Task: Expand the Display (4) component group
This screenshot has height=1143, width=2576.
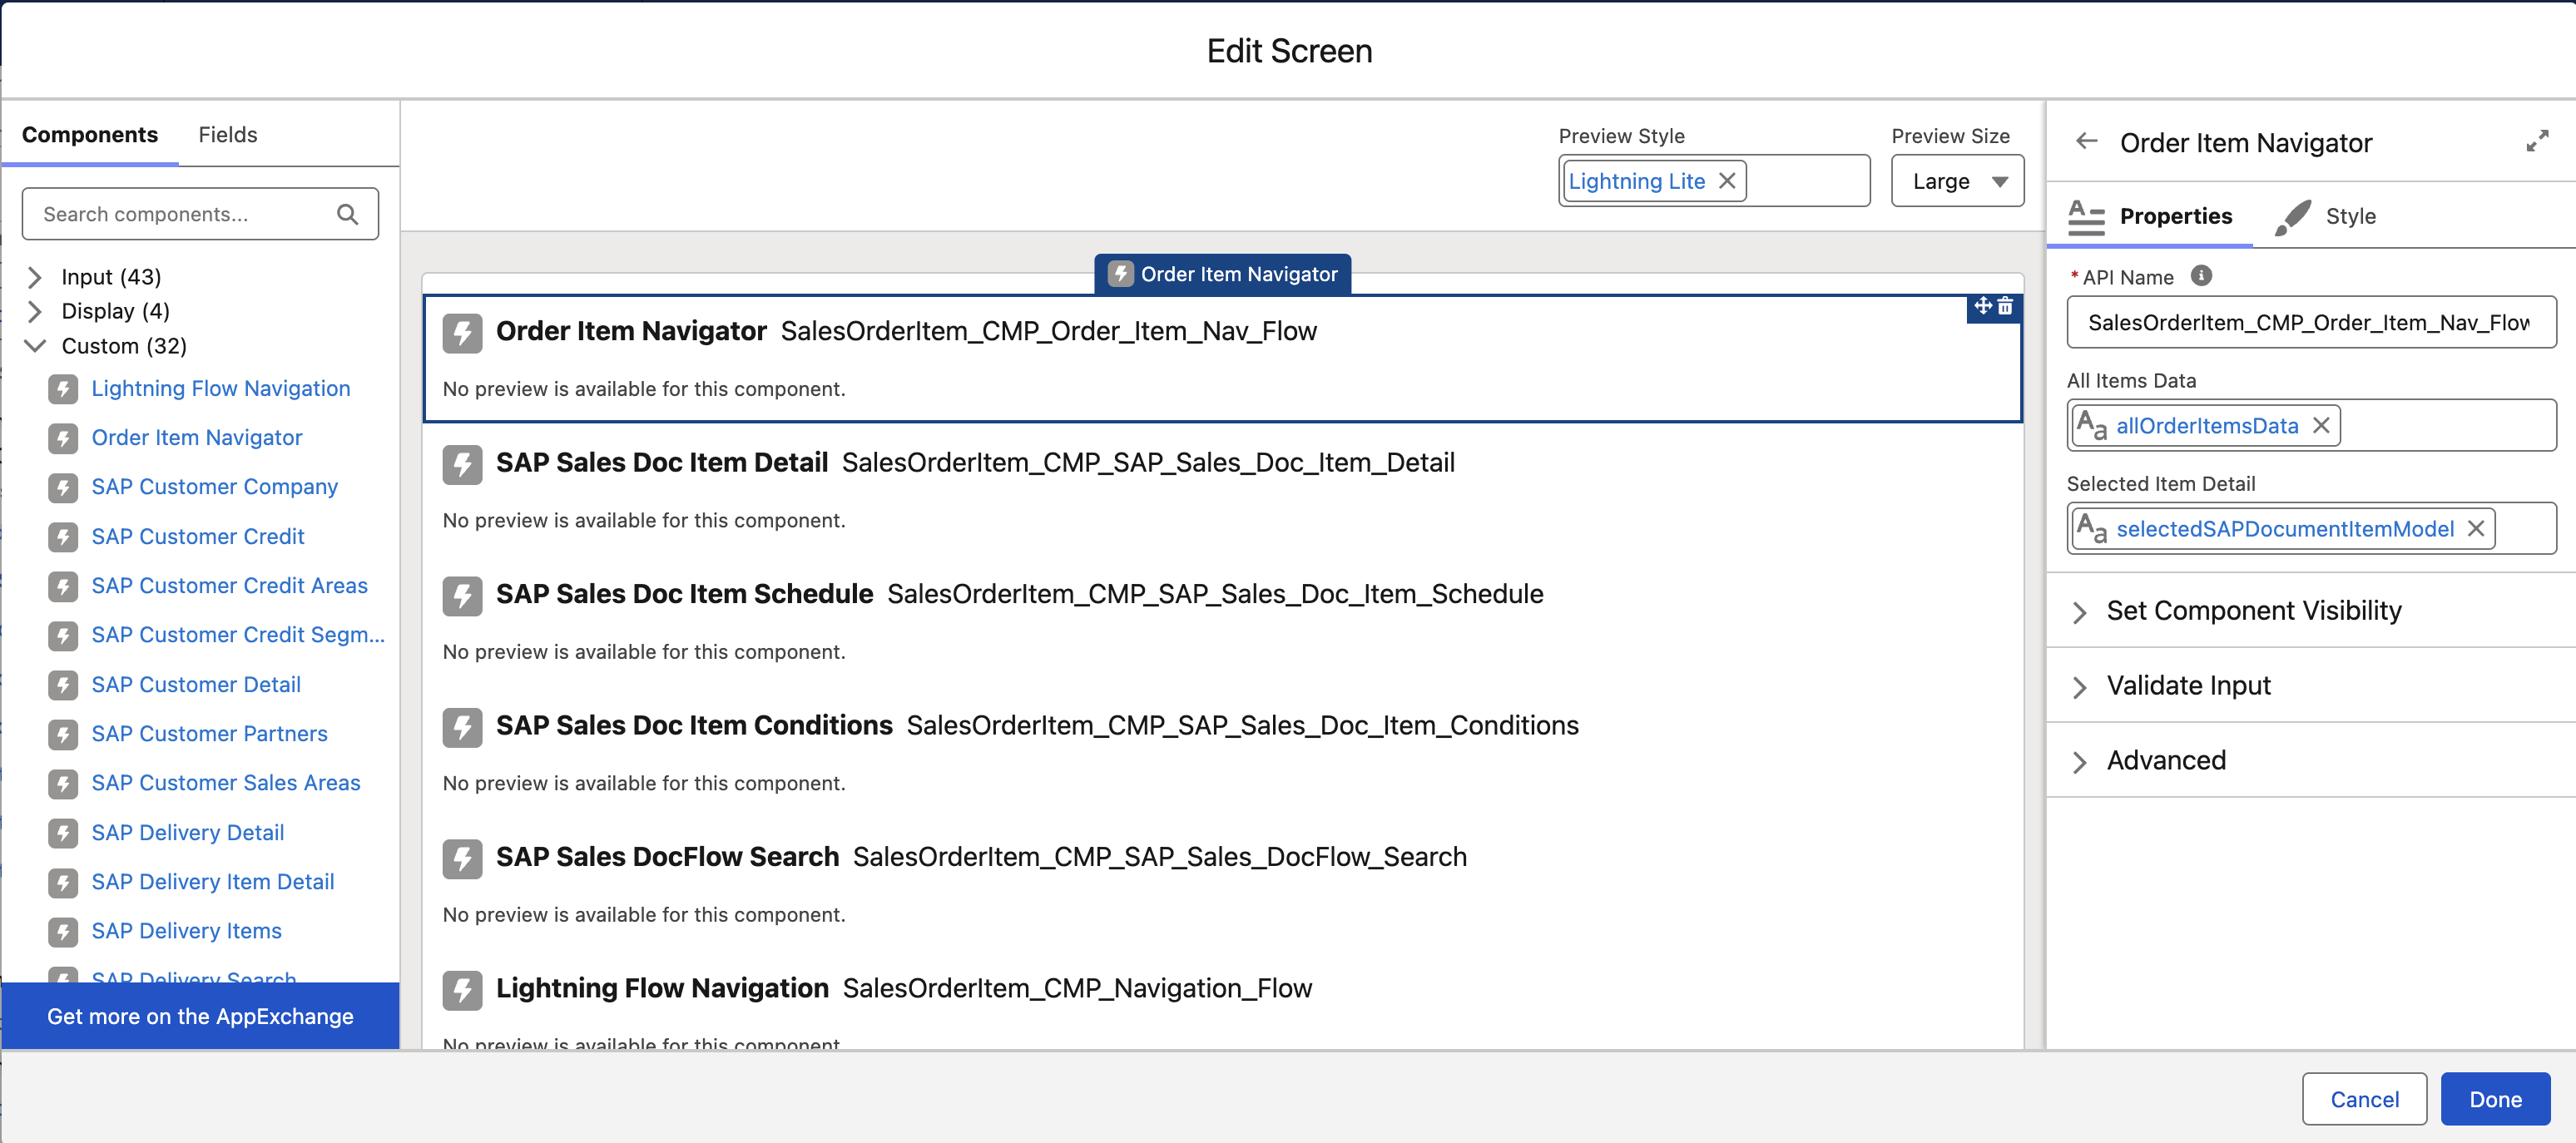Action: click(x=35, y=311)
